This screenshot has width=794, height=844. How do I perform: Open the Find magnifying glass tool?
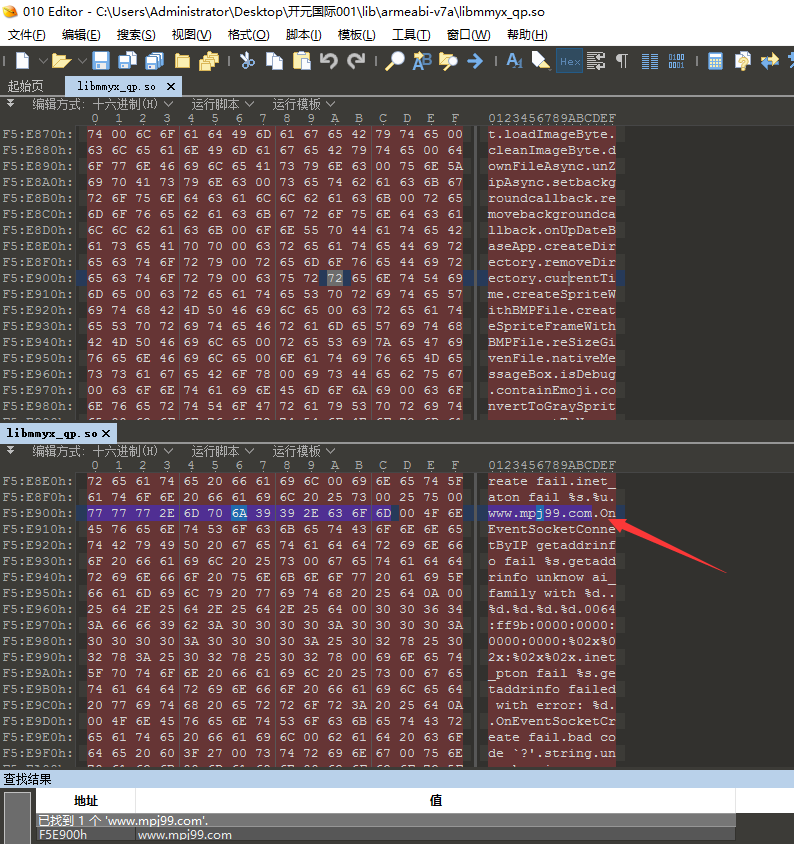pyautogui.click(x=395, y=61)
